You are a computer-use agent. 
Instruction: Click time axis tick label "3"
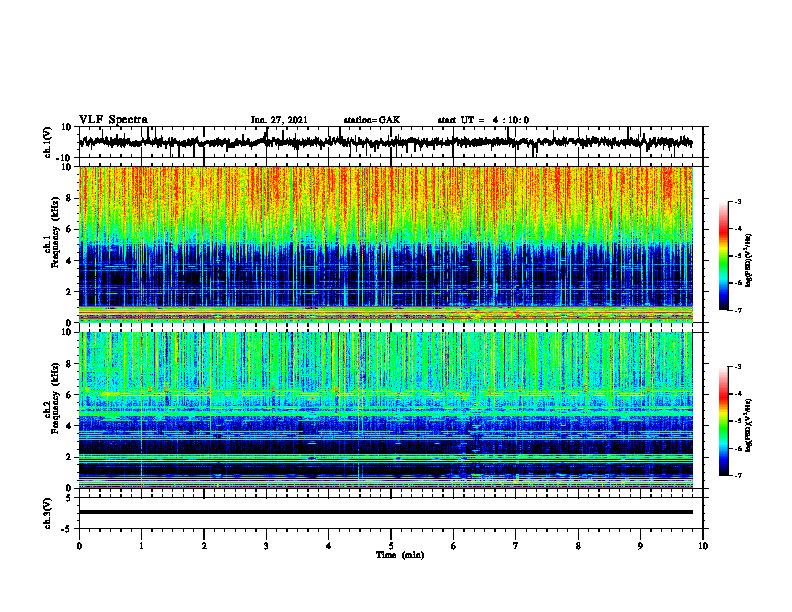click(266, 546)
